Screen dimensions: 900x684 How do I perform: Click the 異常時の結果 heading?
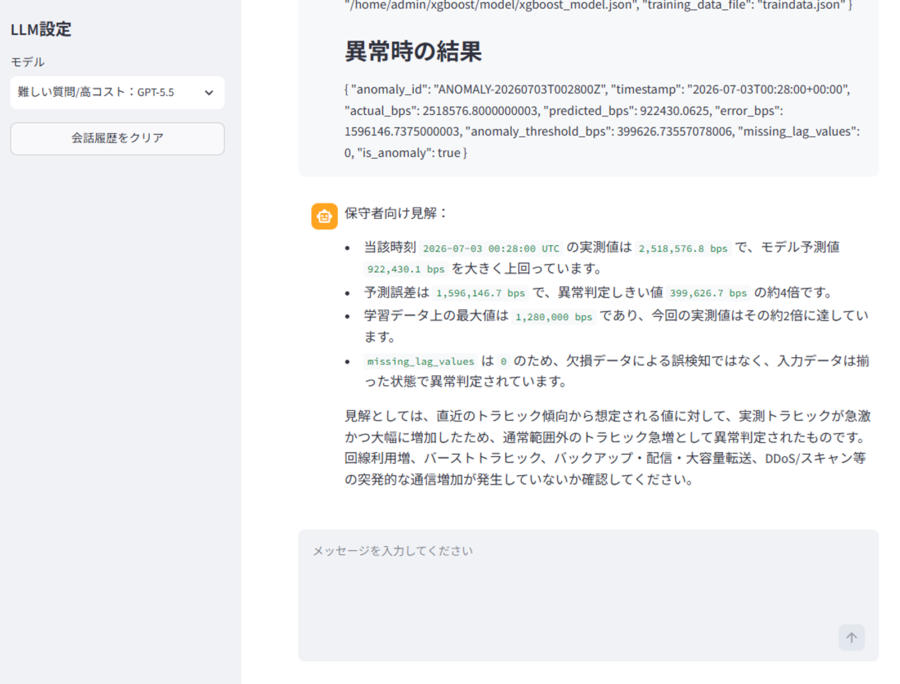(x=413, y=51)
